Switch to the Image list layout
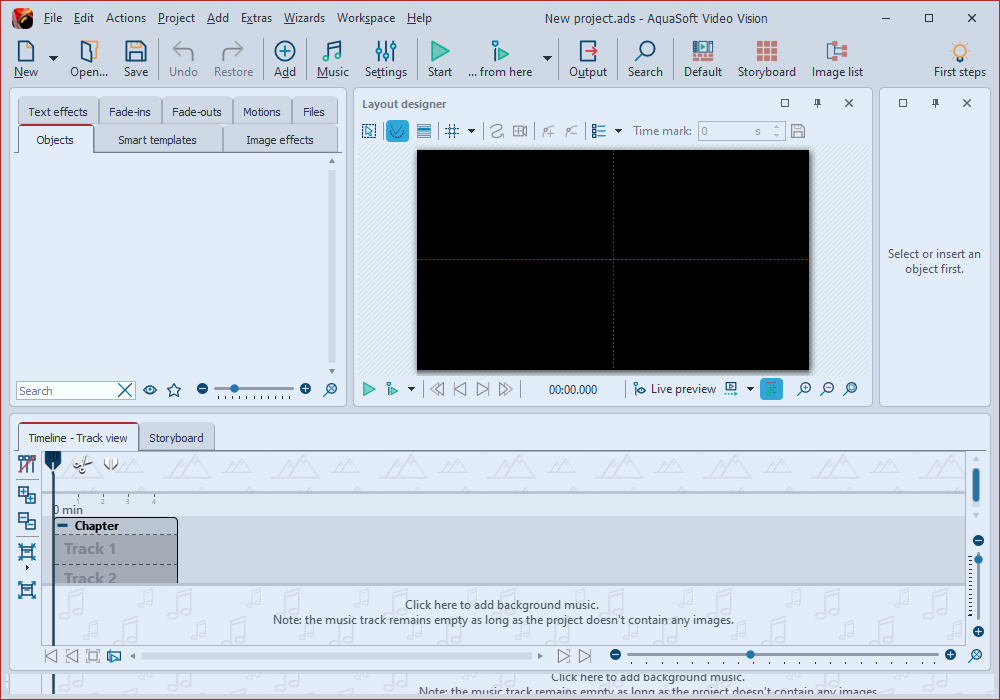Image resolution: width=1000 pixels, height=700 pixels. pyautogui.click(x=837, y=58)
